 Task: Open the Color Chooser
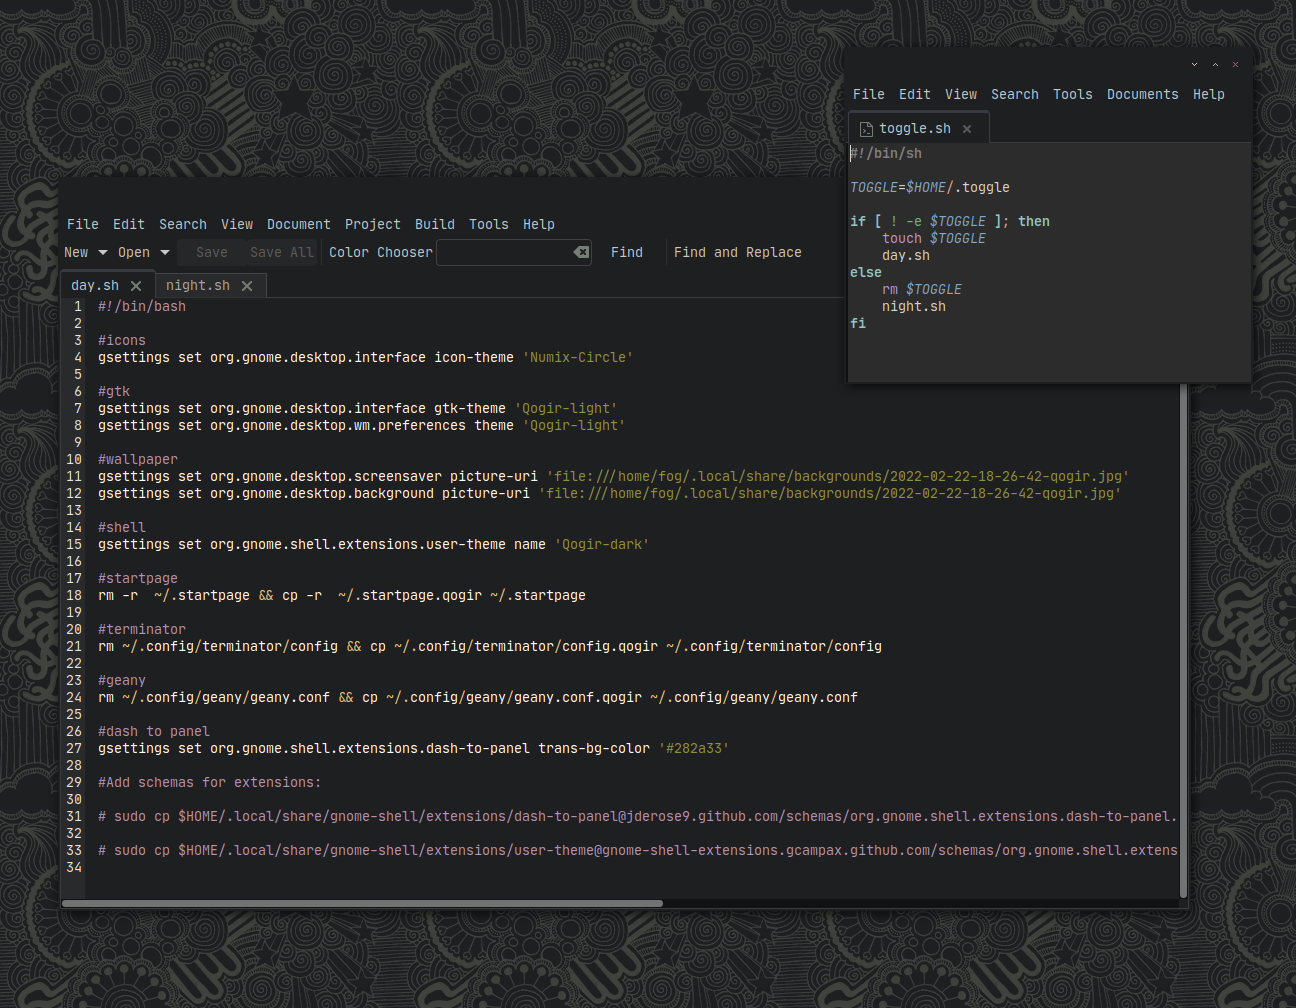[381, 253]
